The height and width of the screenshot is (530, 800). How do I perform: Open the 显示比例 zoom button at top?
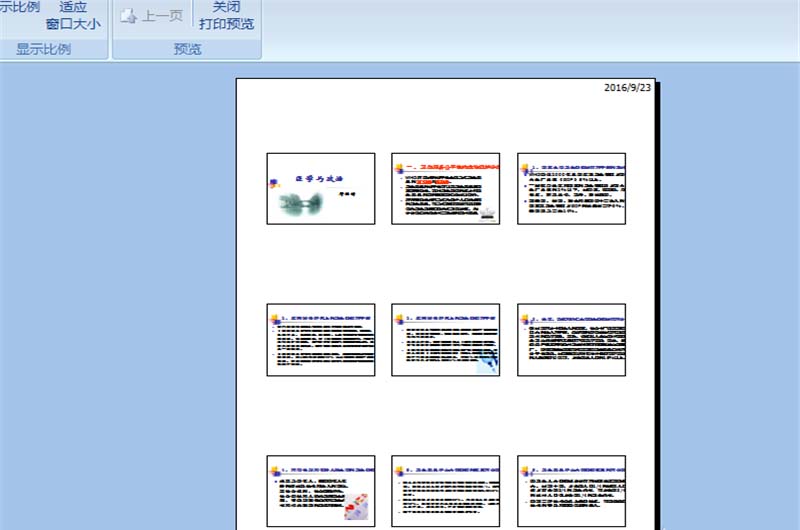[20, 8]
